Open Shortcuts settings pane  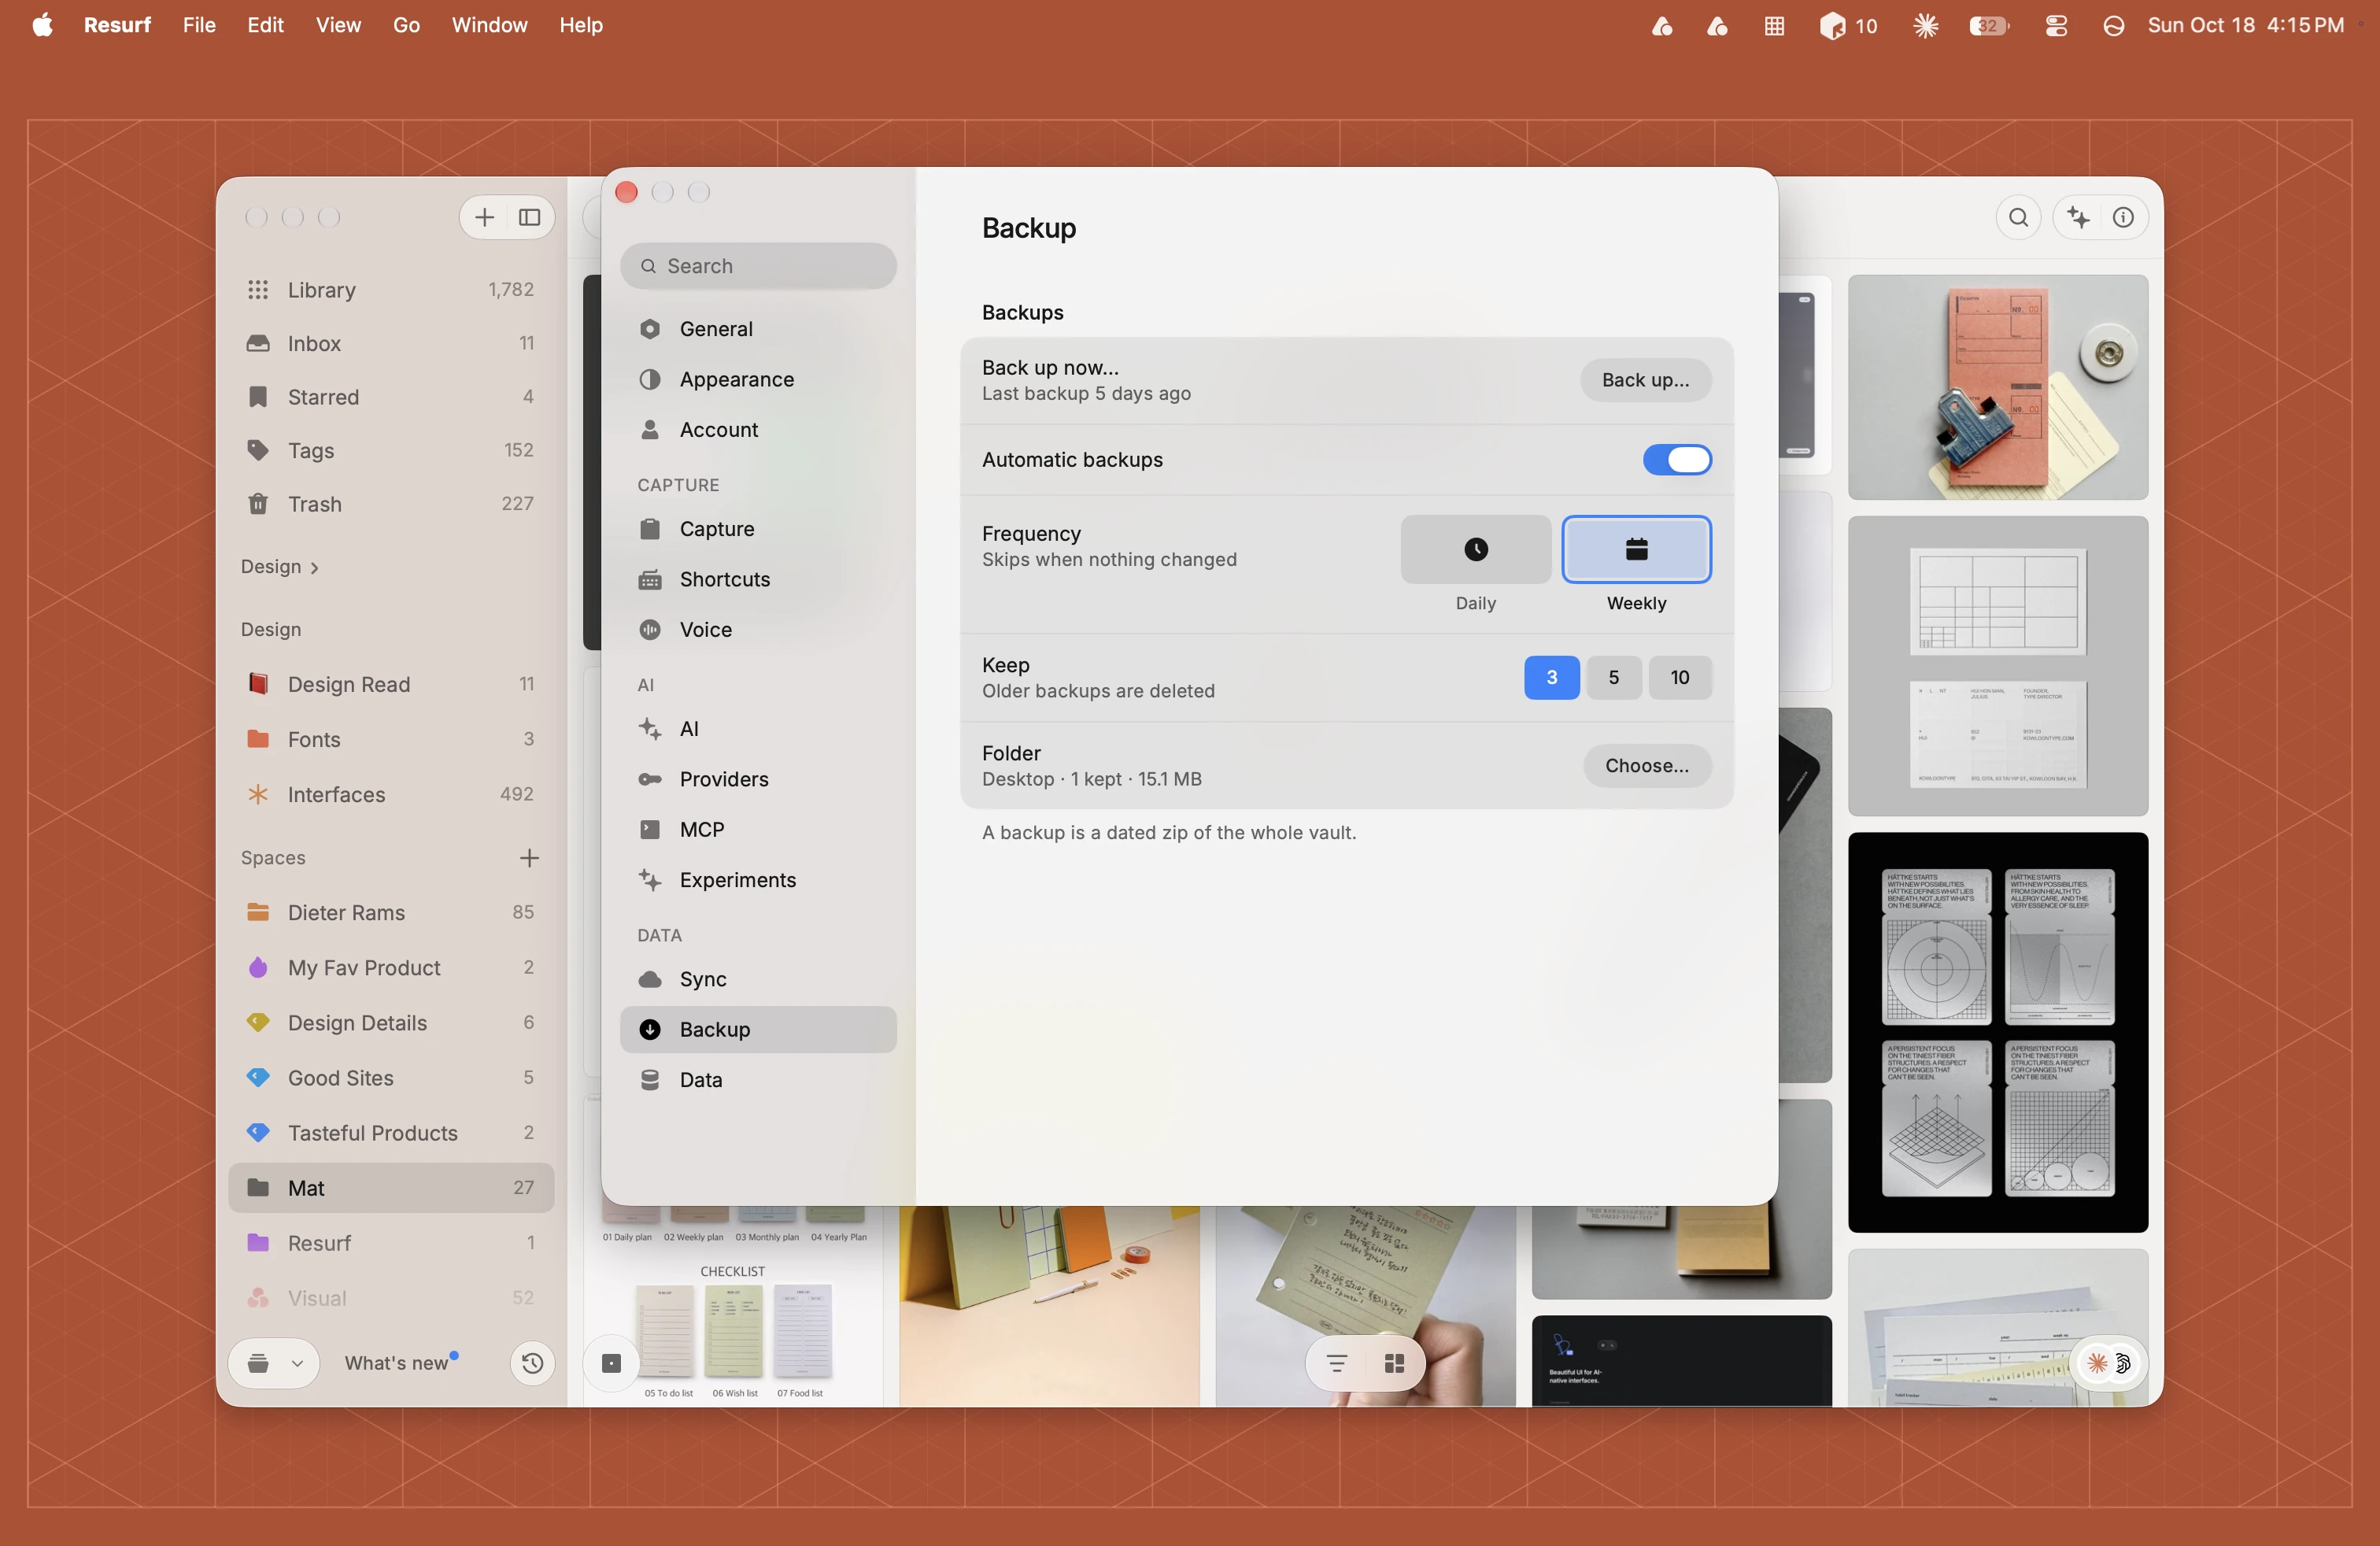click(x=758, y=580)
